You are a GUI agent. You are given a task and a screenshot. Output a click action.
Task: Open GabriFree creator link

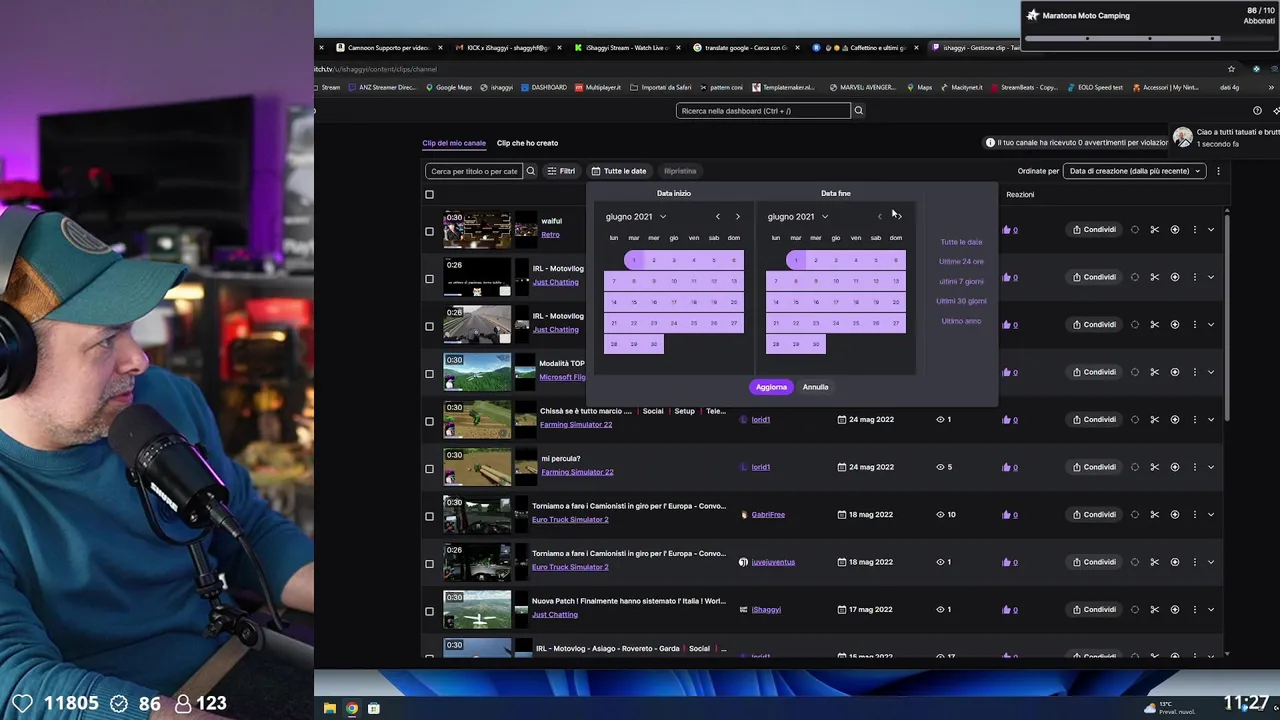click(x=768, y=515)
